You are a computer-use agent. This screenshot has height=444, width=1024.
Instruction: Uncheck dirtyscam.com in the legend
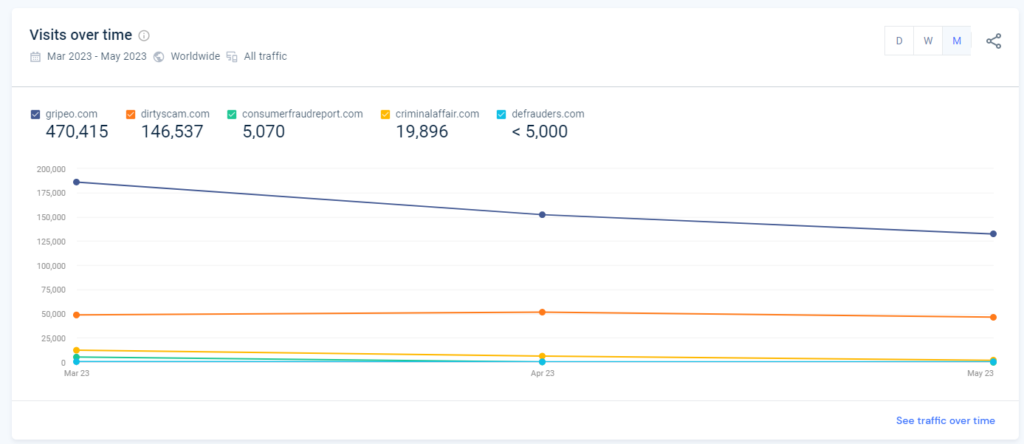click(131, 114)
